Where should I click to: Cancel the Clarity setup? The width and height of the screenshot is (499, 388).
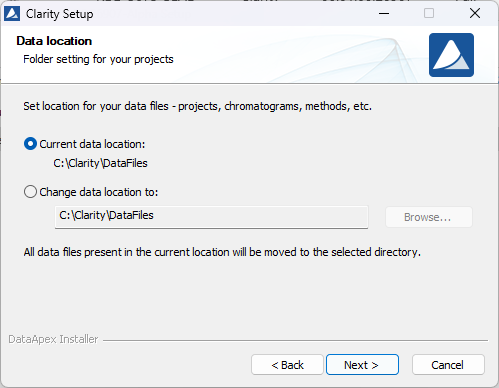[x=448, y=365]
